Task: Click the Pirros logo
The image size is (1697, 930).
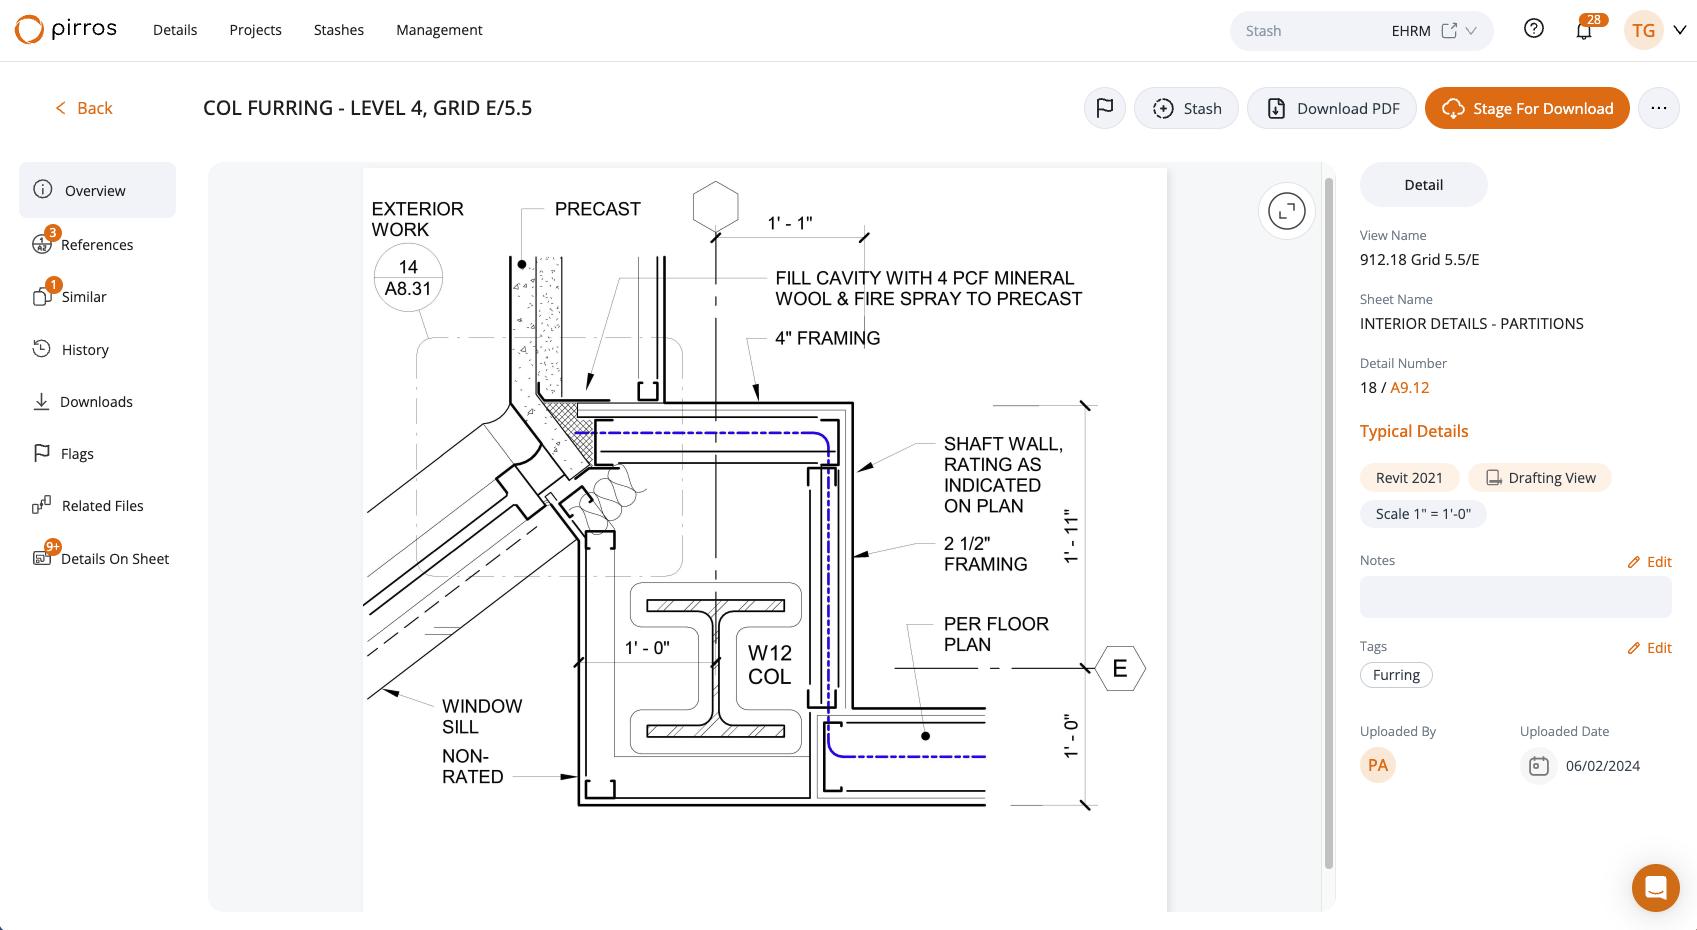Action: point(66,30)
